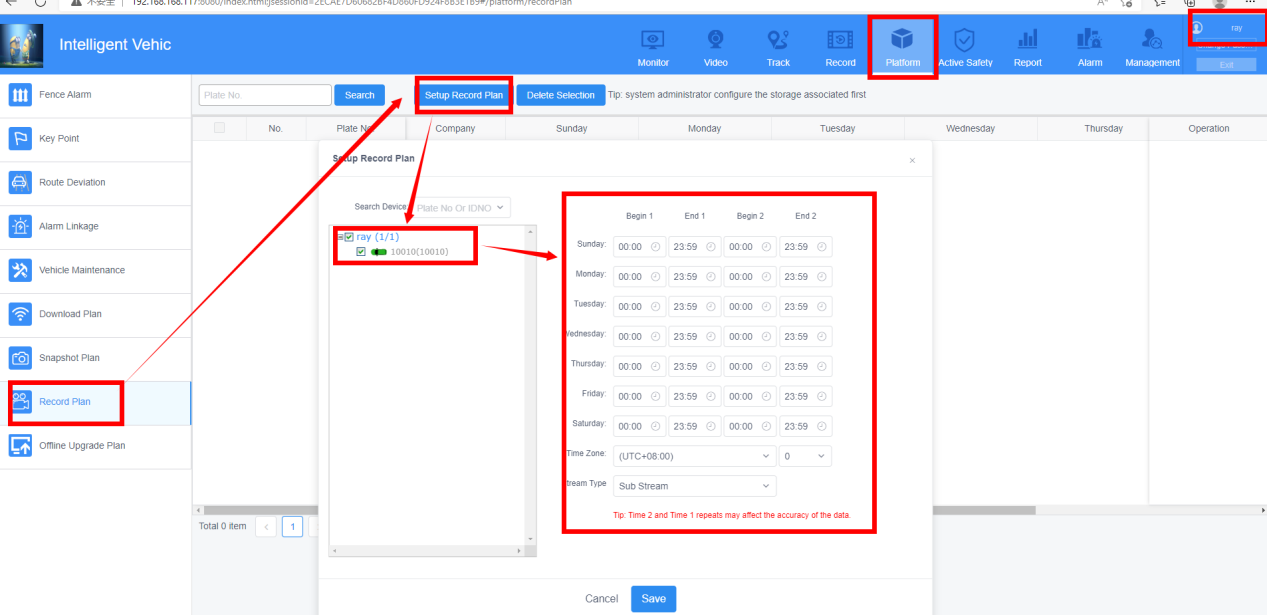This screenshot has height=615, width=1267.
Task: Click the Fence Alarm sidebar icon
Action: (x=20, y=95)
